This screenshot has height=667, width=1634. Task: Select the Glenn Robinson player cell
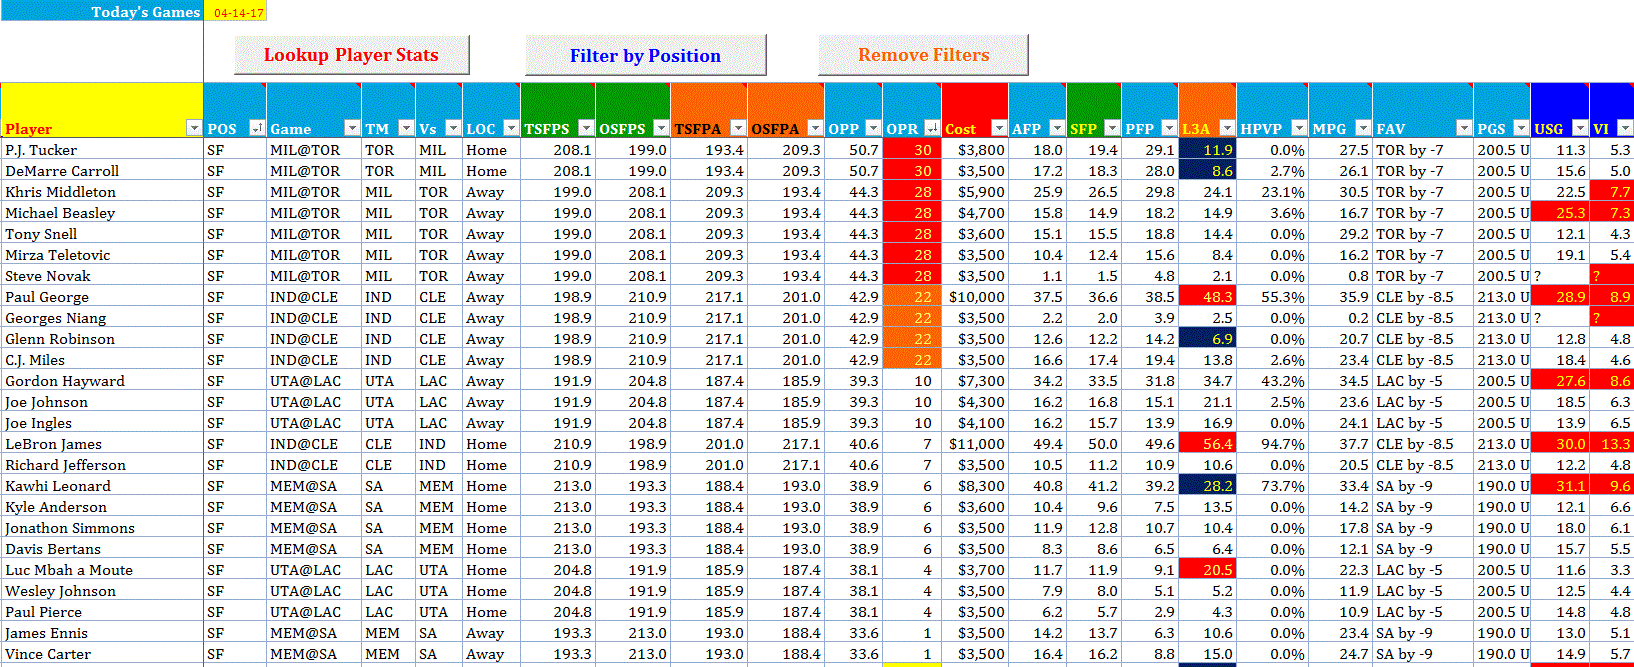102,339
